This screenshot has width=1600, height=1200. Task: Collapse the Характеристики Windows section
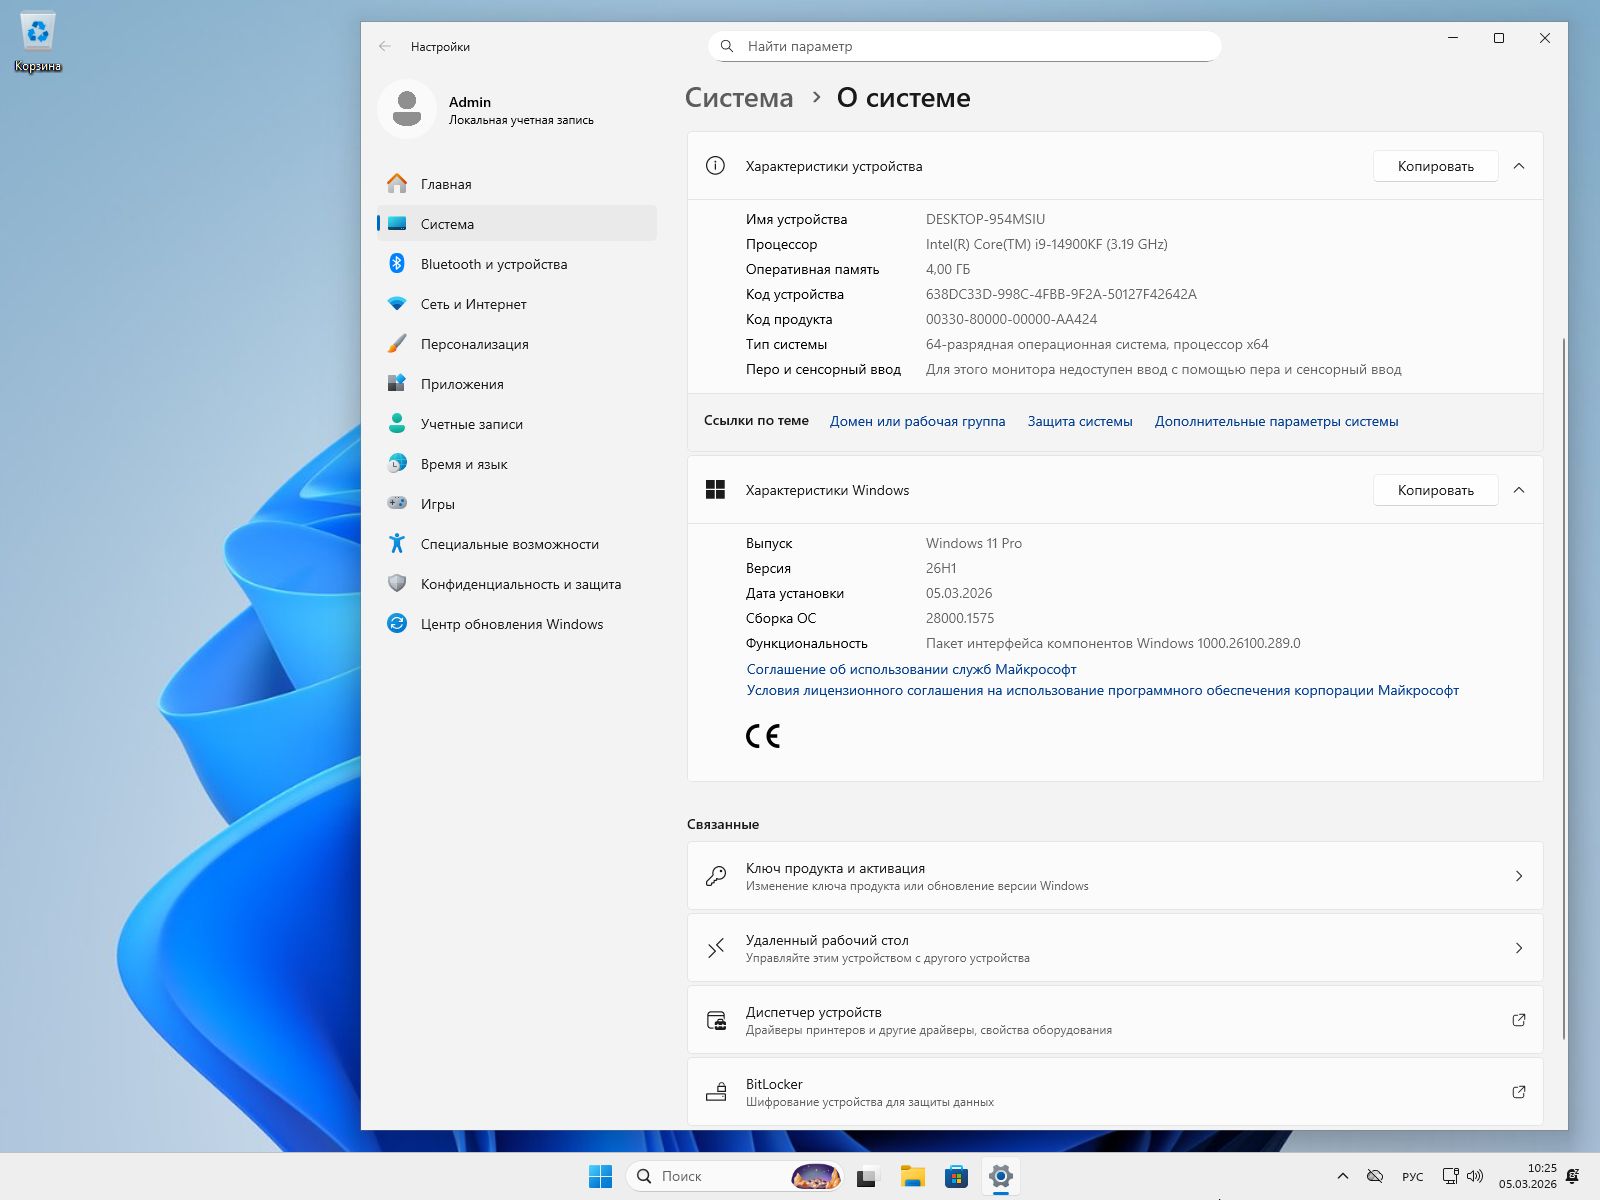[x=1519, y=490]
